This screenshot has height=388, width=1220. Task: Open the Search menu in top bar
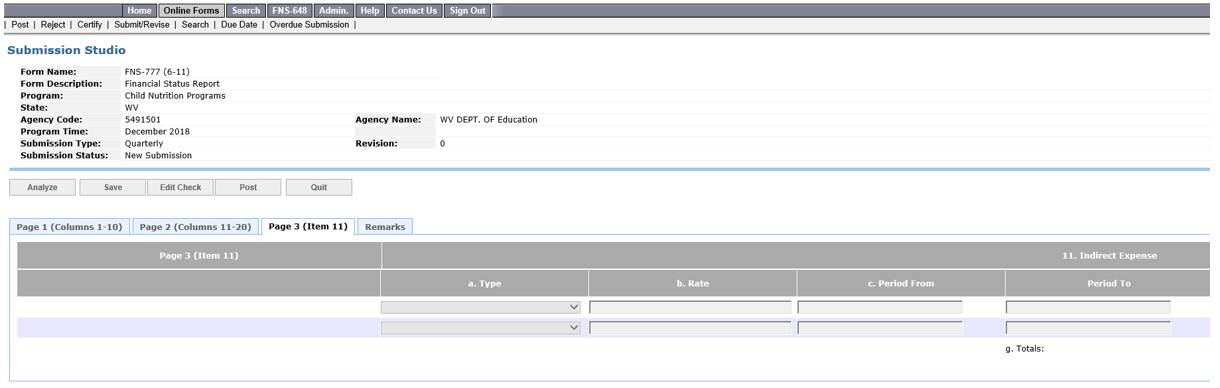click(x=246, y=10)
